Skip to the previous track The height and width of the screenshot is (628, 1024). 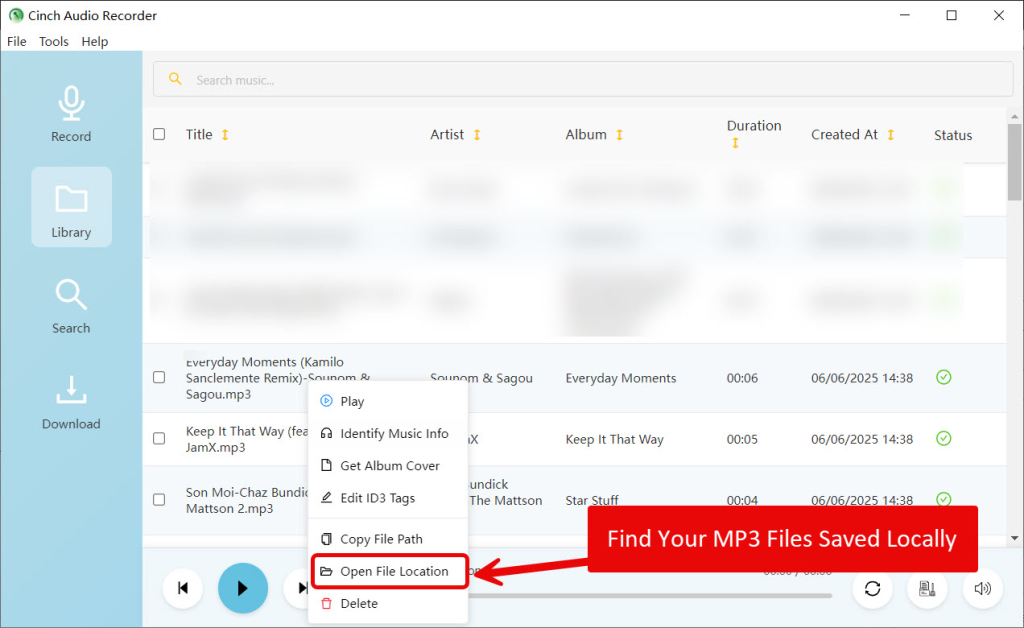(x=183, y=588)
